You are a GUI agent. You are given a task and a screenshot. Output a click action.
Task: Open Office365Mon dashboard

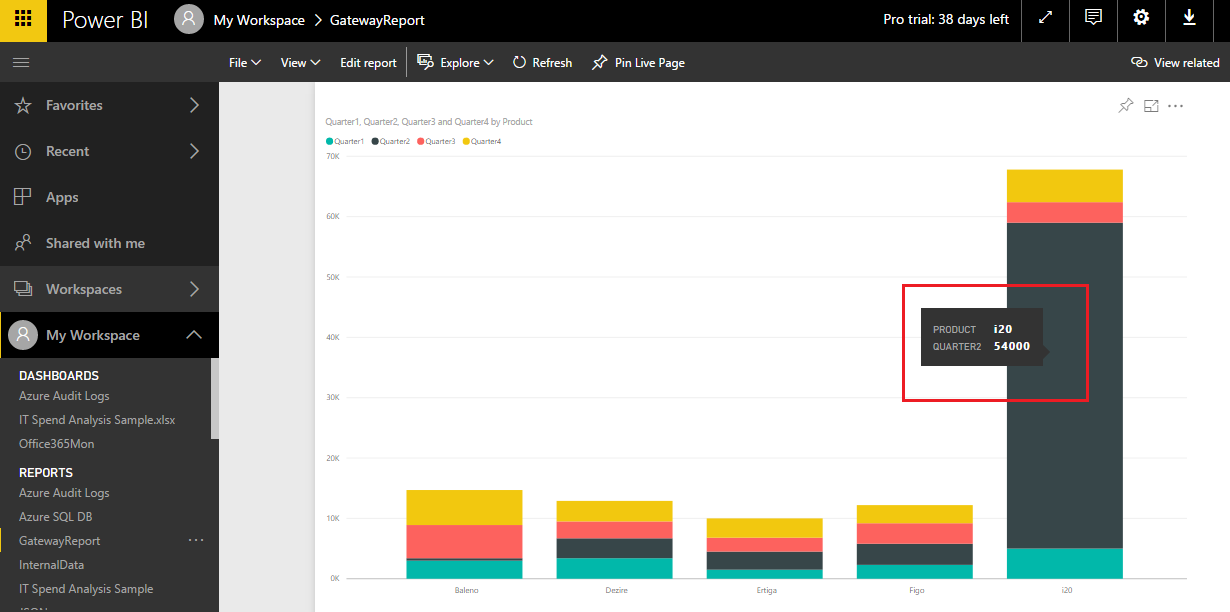pyautogui.click(x=56, y=443)
